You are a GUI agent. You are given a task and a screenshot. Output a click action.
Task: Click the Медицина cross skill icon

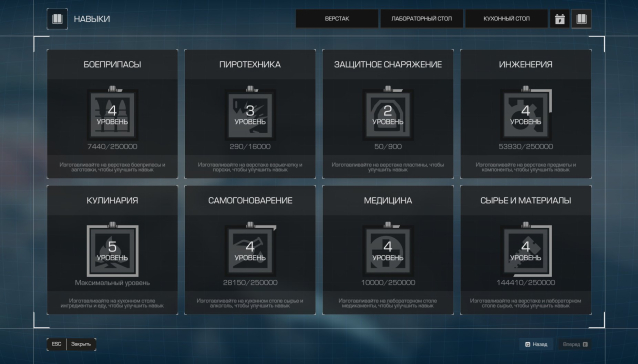pos(388,251)
